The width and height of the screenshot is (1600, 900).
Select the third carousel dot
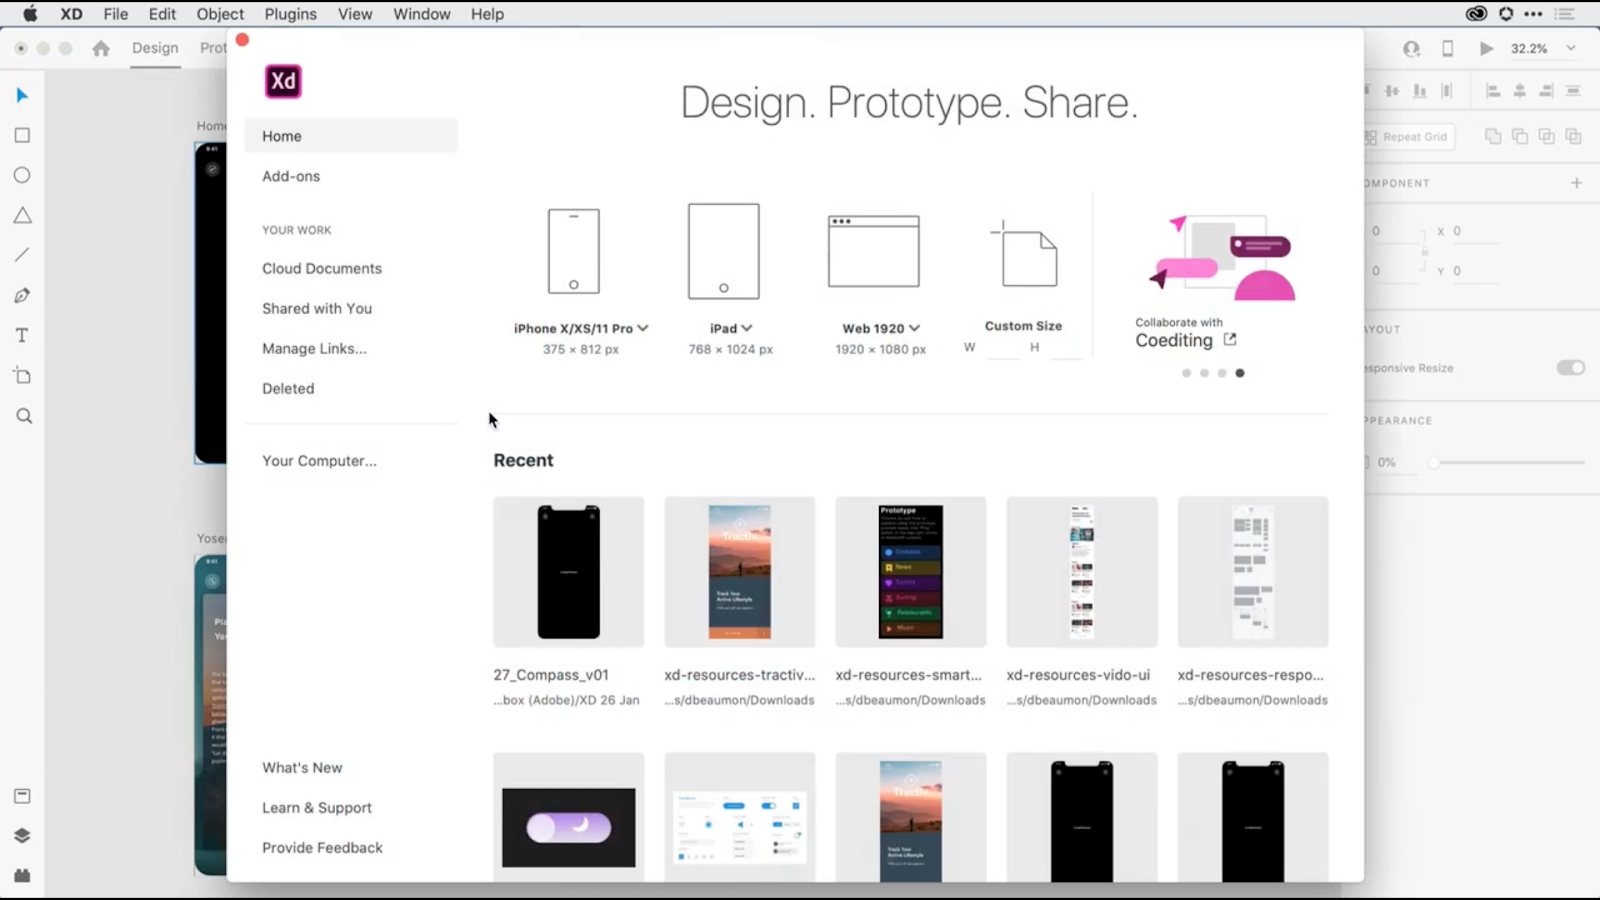pos(1222,373)
